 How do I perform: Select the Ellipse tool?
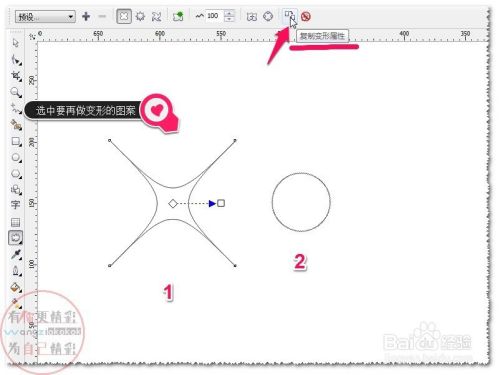coord(16,157)
